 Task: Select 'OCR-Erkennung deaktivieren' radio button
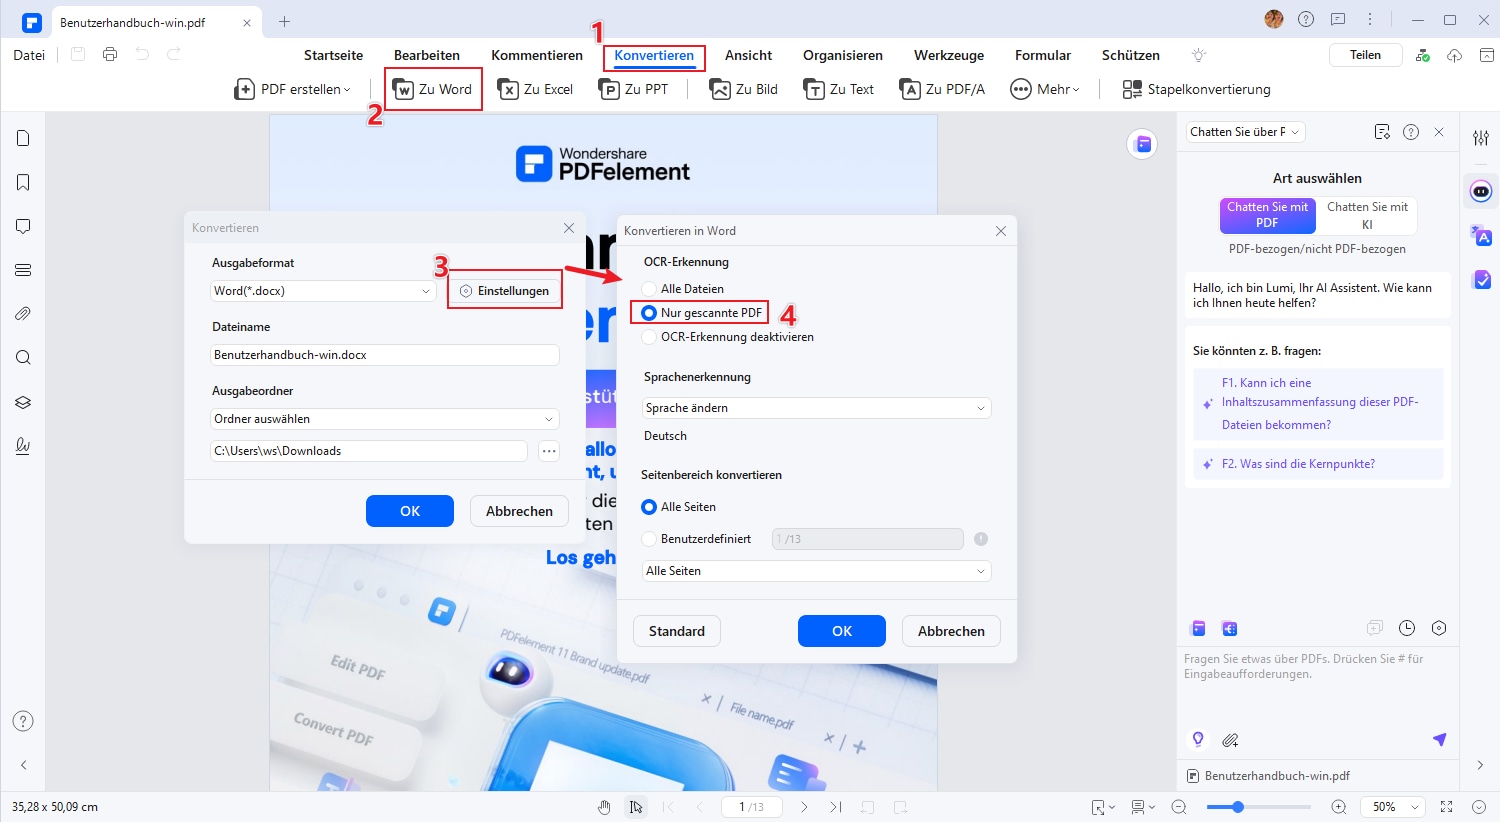(649, 337)
